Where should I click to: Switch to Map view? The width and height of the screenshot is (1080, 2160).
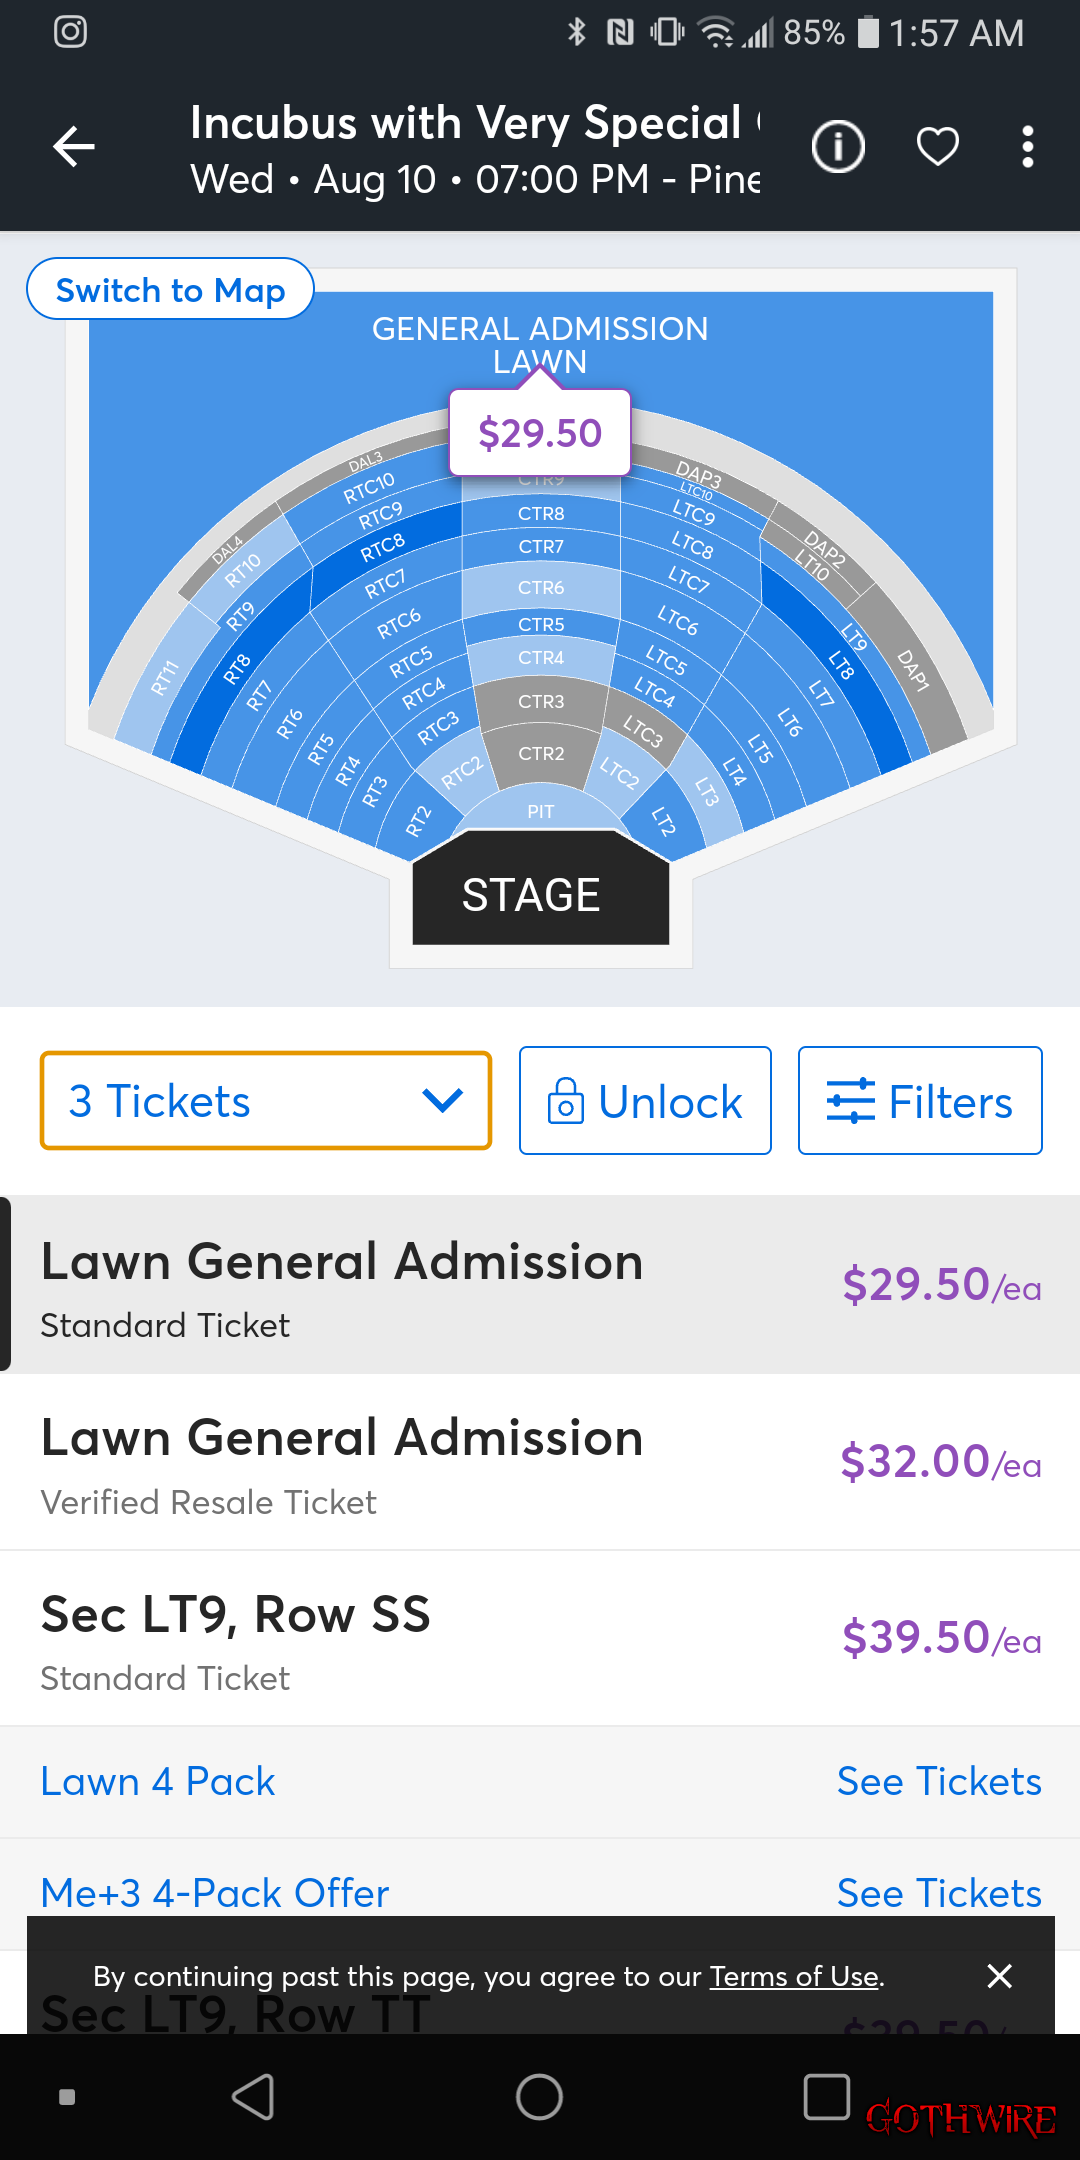pos(170,289)
